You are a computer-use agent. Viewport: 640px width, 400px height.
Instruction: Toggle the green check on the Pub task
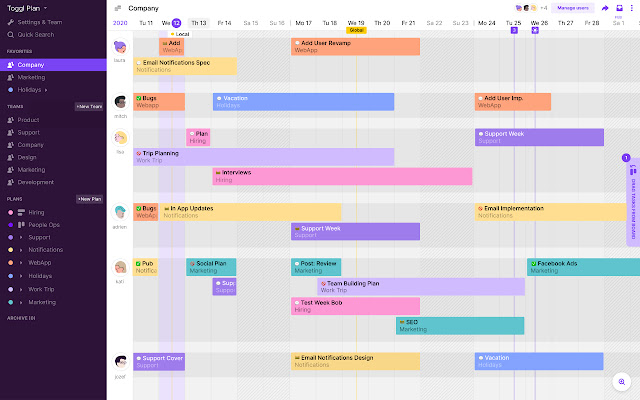138,264
